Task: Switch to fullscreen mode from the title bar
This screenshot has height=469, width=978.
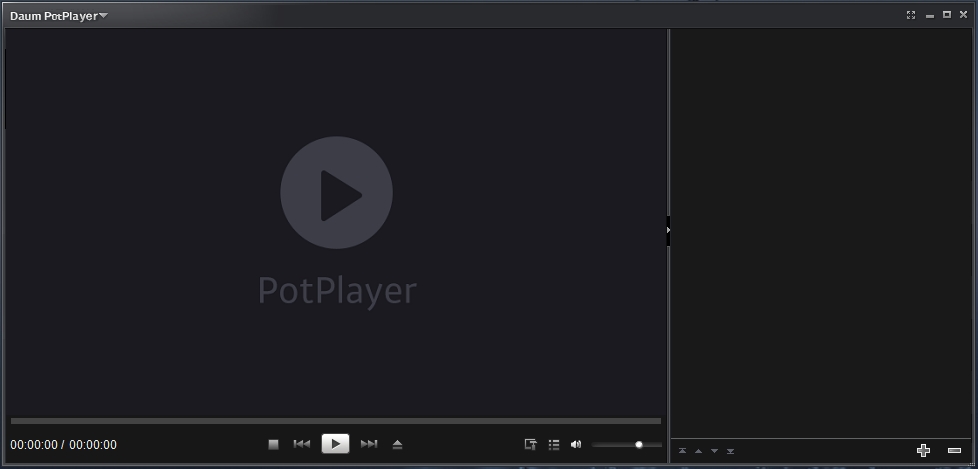Action: click(x=911, y=15)
